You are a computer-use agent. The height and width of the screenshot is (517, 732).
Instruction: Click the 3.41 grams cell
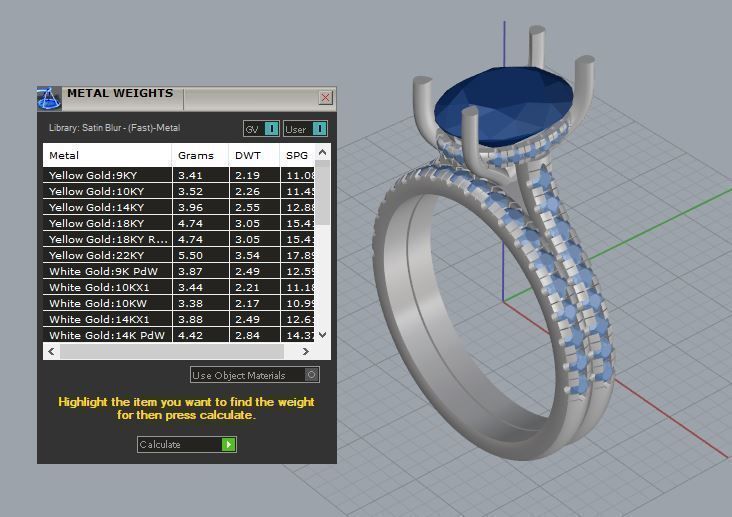pos(201,176)
